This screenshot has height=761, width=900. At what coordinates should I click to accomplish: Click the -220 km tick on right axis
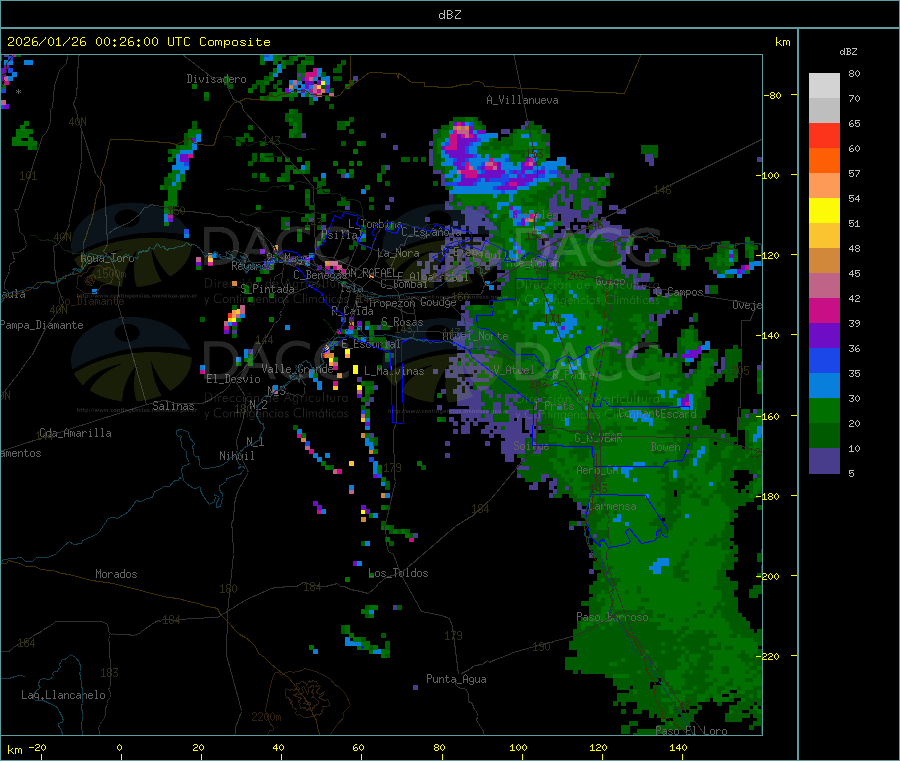pos(770,657)
